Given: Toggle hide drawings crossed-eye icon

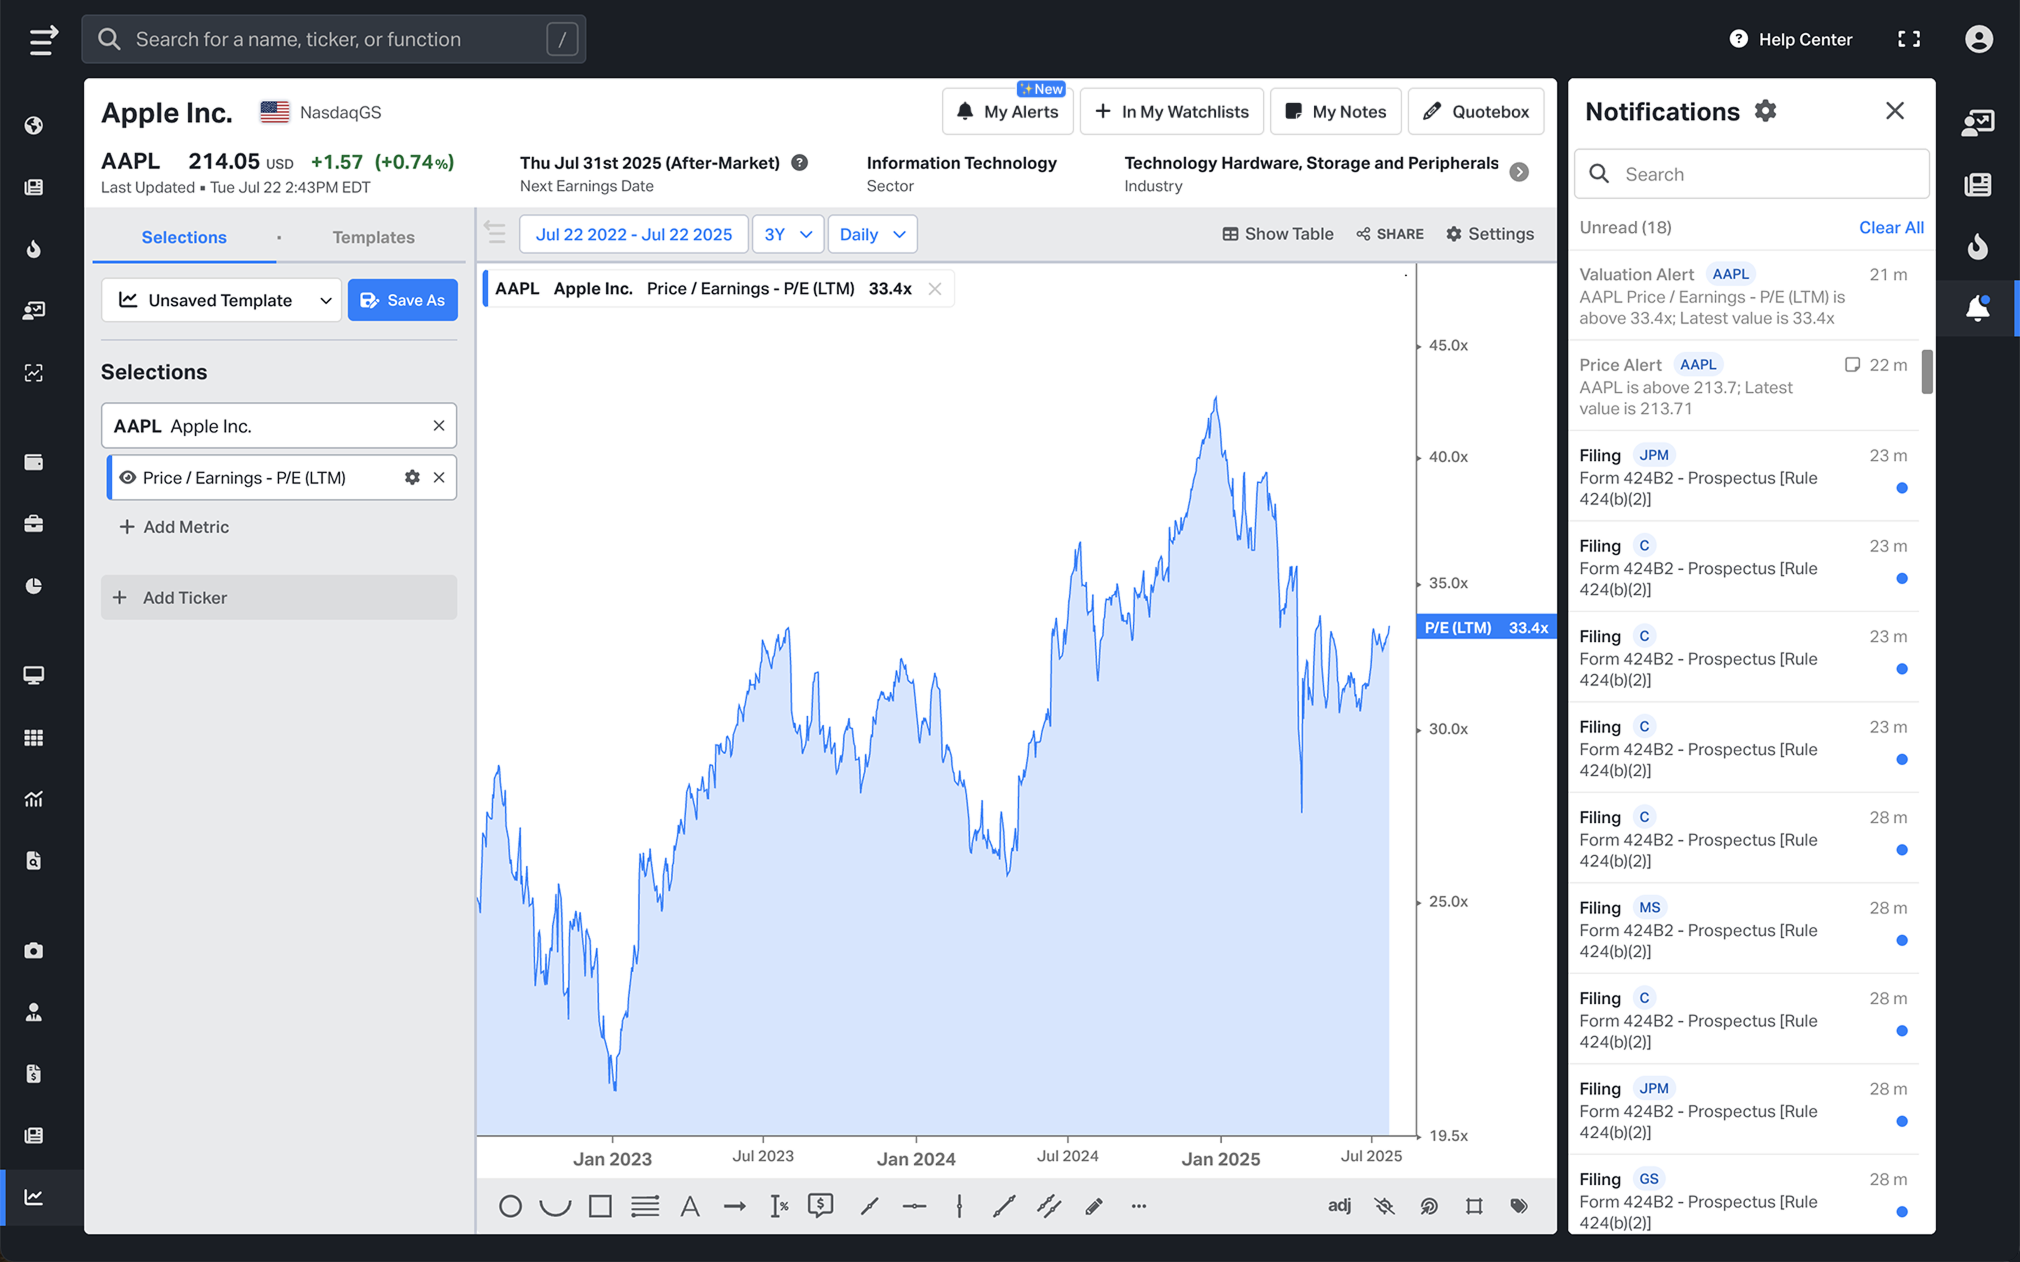Looking at the screenshot, I should [x=1384, y=1206].
